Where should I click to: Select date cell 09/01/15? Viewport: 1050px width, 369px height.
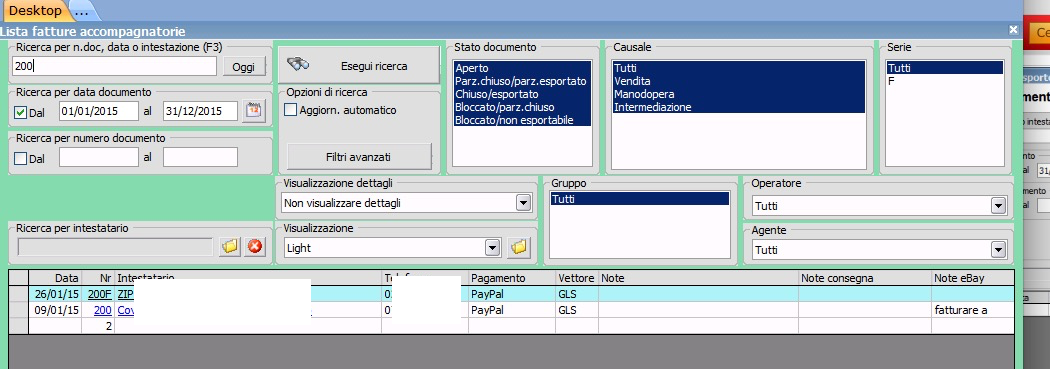tap(56, 310)
